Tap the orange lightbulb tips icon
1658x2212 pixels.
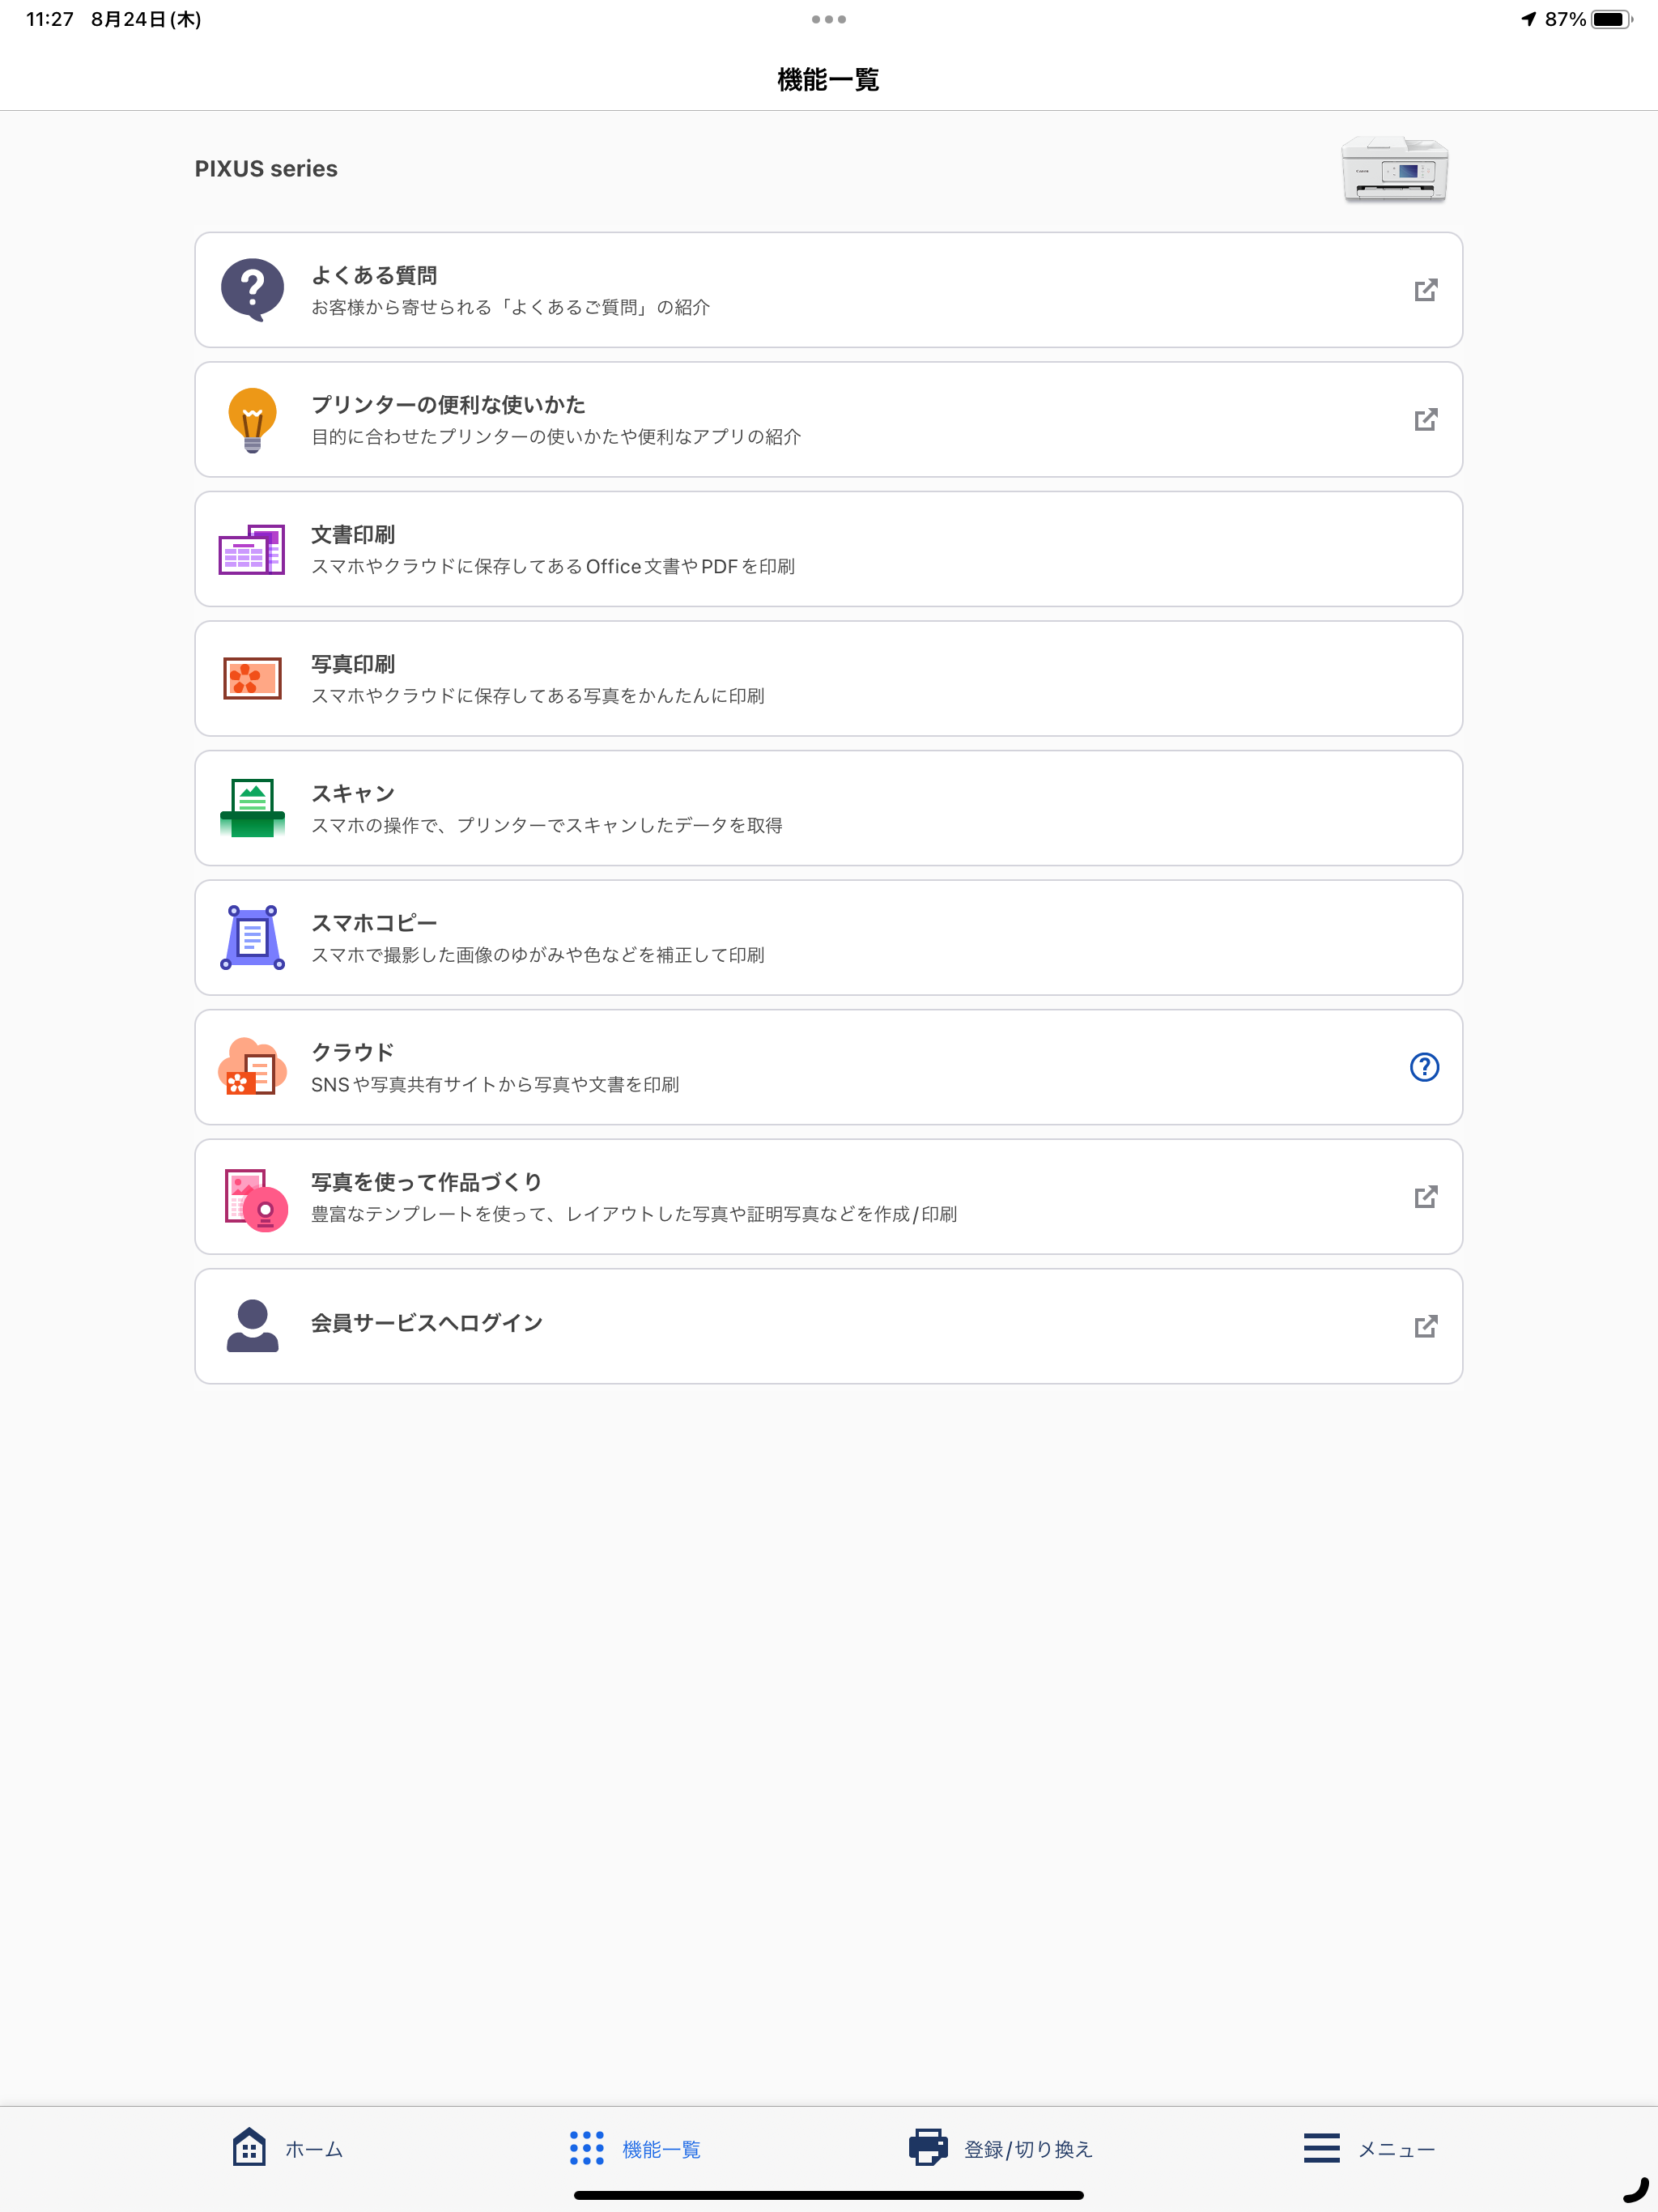click(x=252, y=420)
